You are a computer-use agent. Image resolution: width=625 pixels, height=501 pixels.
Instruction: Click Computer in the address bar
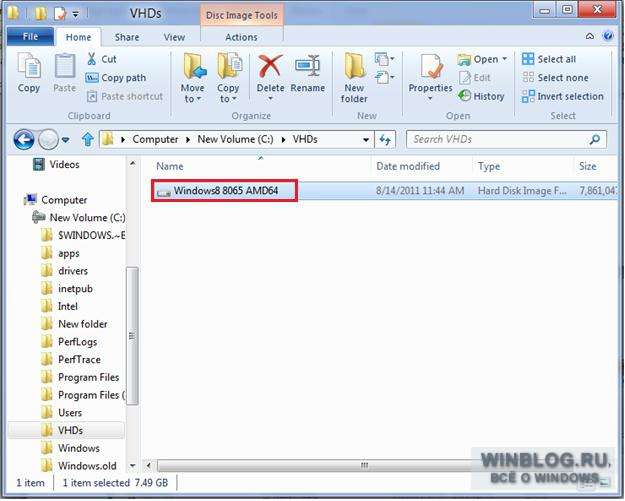pos(155,139)
